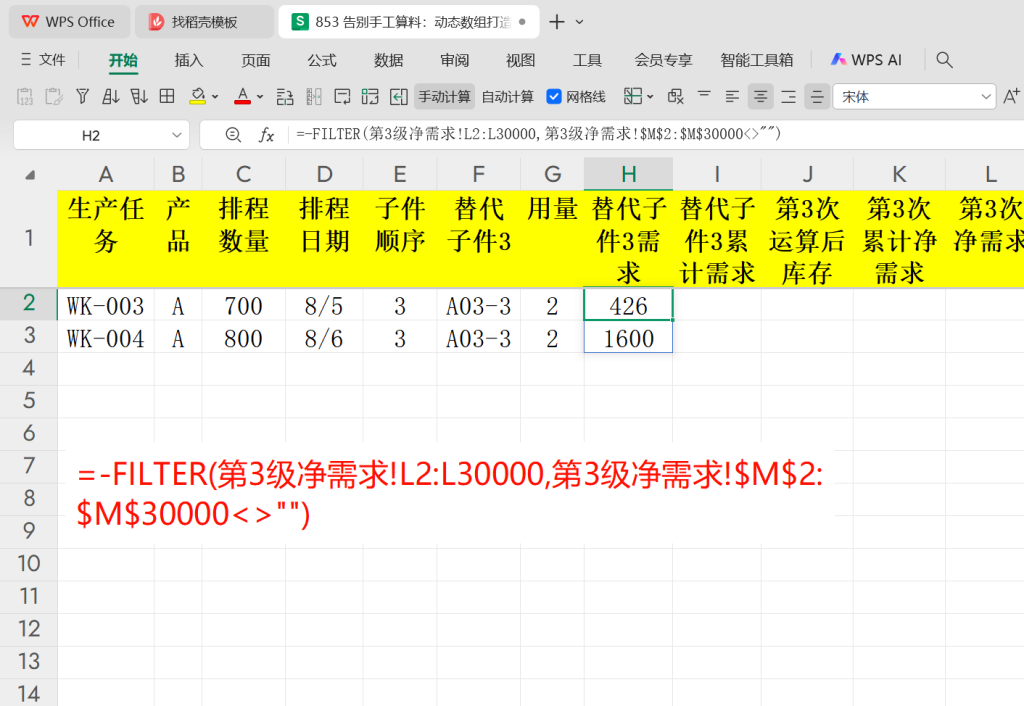Select the 公式 formulas ribbon tab
Screen dimensions: 1024x706
coord(322,60)
